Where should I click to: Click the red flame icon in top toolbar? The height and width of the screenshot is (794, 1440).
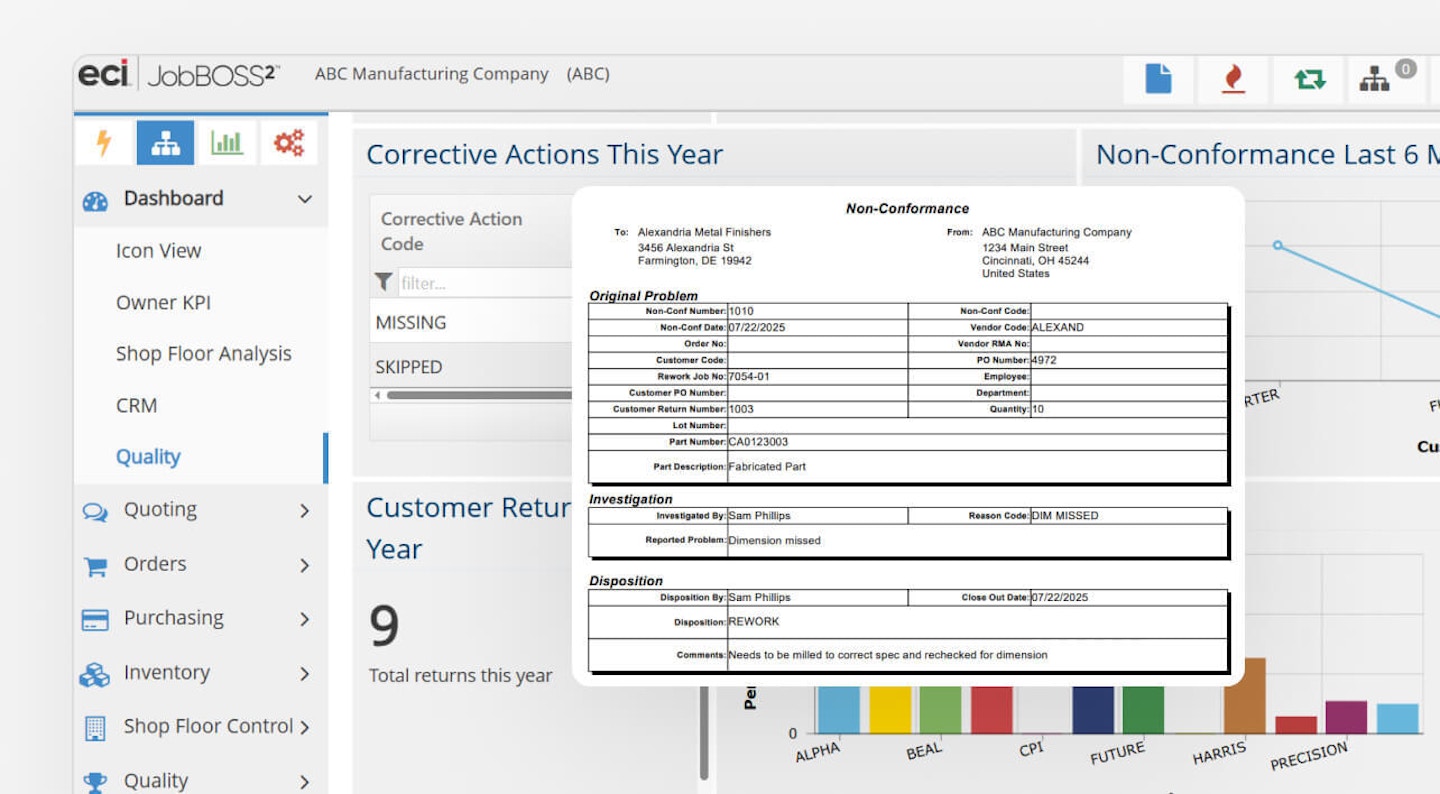(x=1234, y=79)
